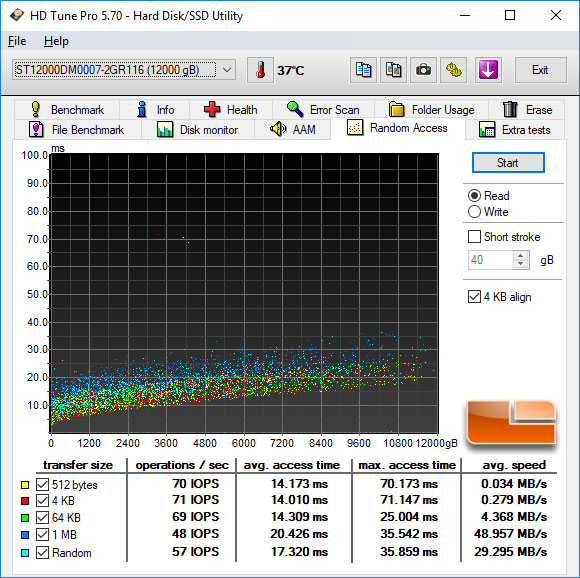Click the 'operations / sec' column header
This screenshot has width=580, height=578.
[x=182, y=465]
